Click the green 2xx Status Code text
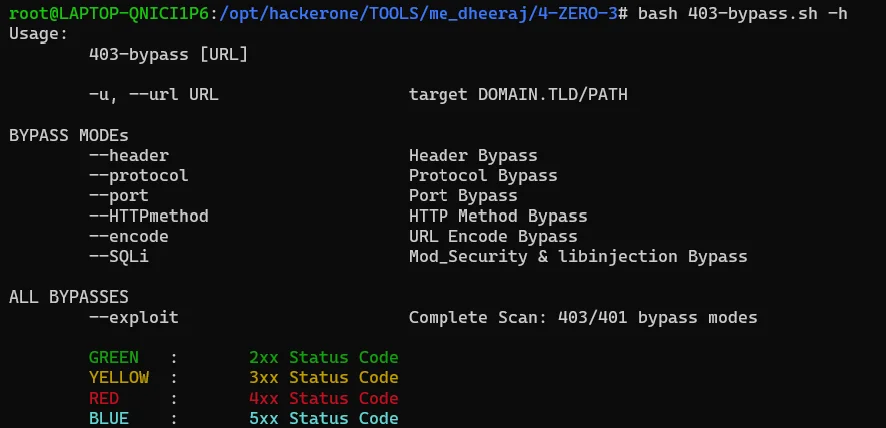 click(324, 358)
